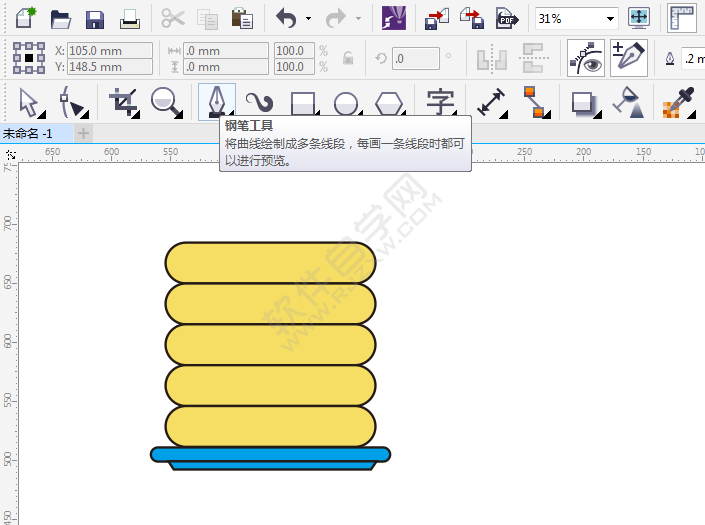
Task: Select the Drop Shadow tool
Action: [x=583, y=102]
